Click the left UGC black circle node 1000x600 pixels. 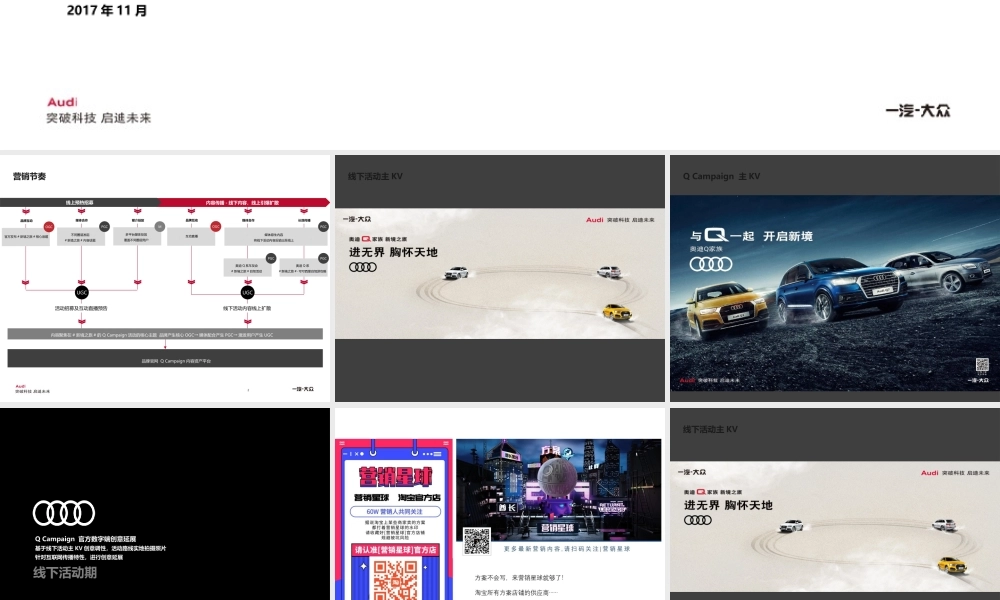[x=82, y=293]
